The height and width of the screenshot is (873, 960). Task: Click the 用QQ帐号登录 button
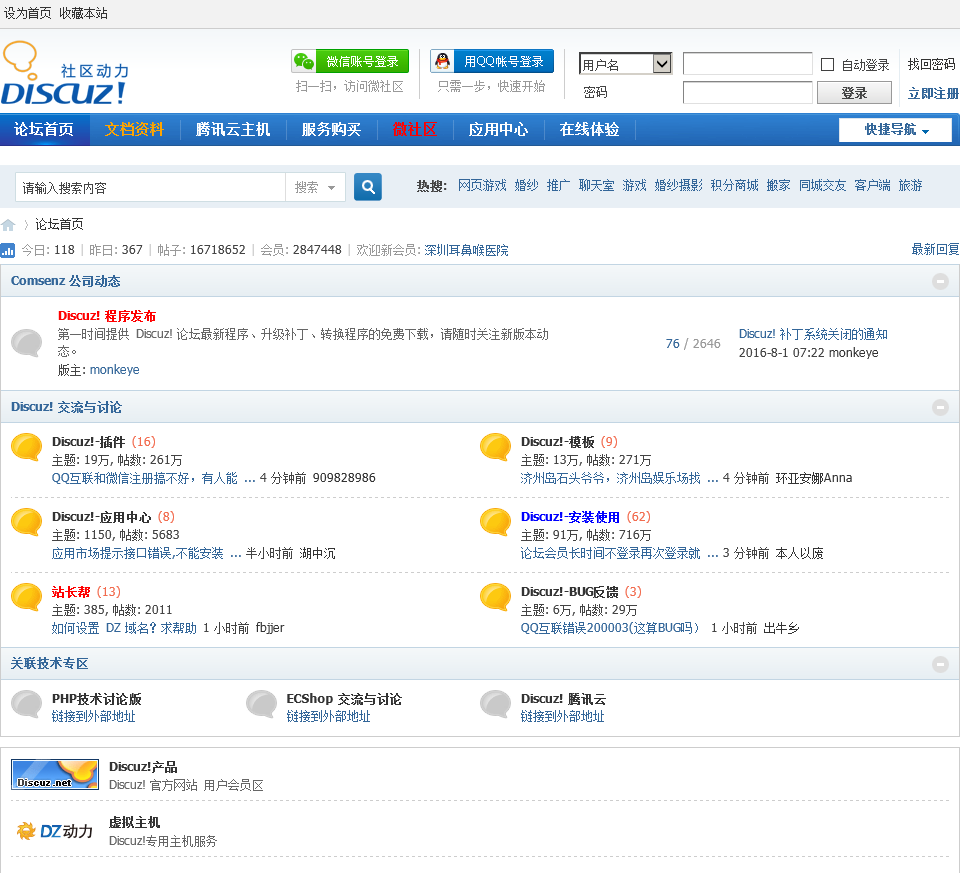point(492,61)
